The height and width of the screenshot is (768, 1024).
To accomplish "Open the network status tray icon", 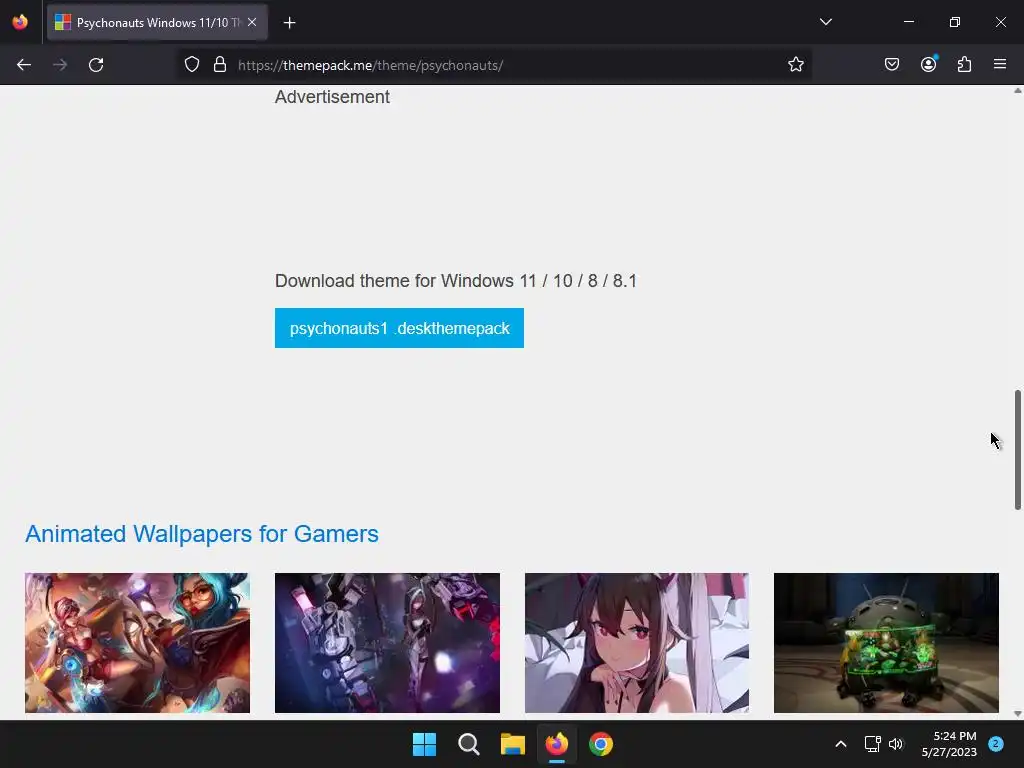I will point(872,744).
